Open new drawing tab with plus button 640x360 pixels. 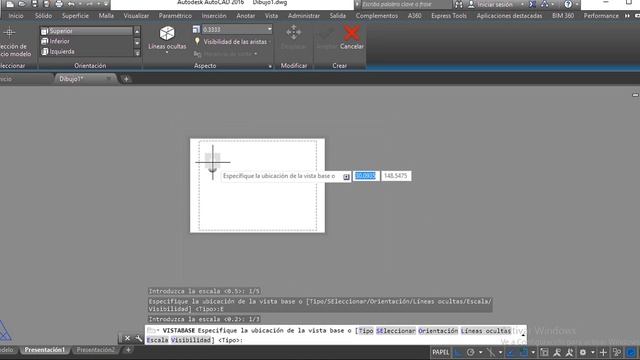(x=126, y=79)
